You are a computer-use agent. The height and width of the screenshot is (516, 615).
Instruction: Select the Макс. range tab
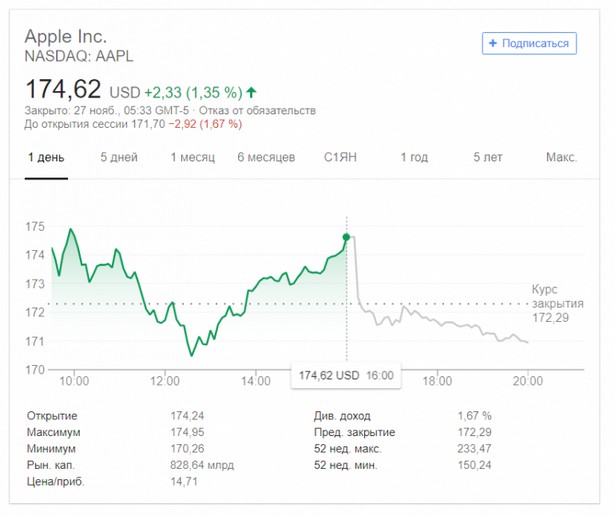561,158
